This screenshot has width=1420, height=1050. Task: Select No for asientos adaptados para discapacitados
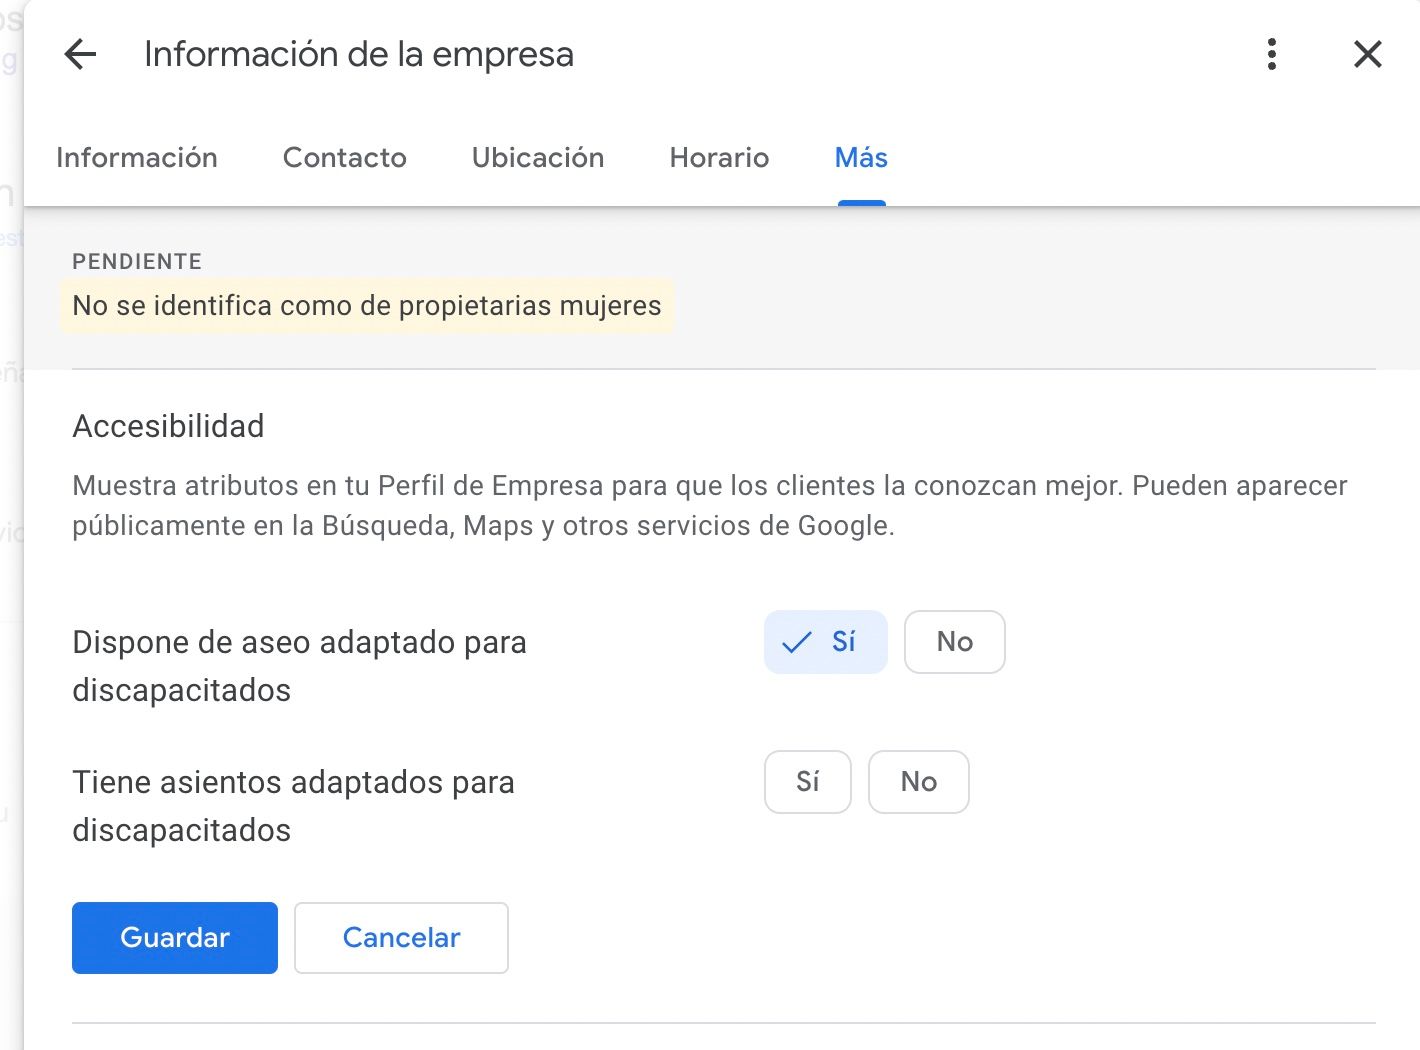click(x=918, y=782)
